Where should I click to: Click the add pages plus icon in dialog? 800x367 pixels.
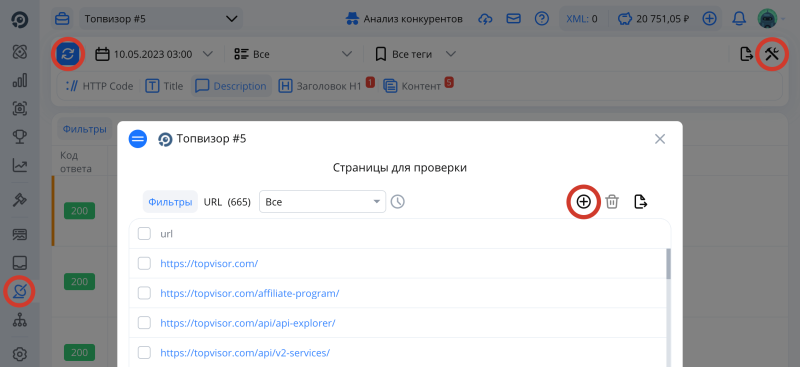(583, 202)
